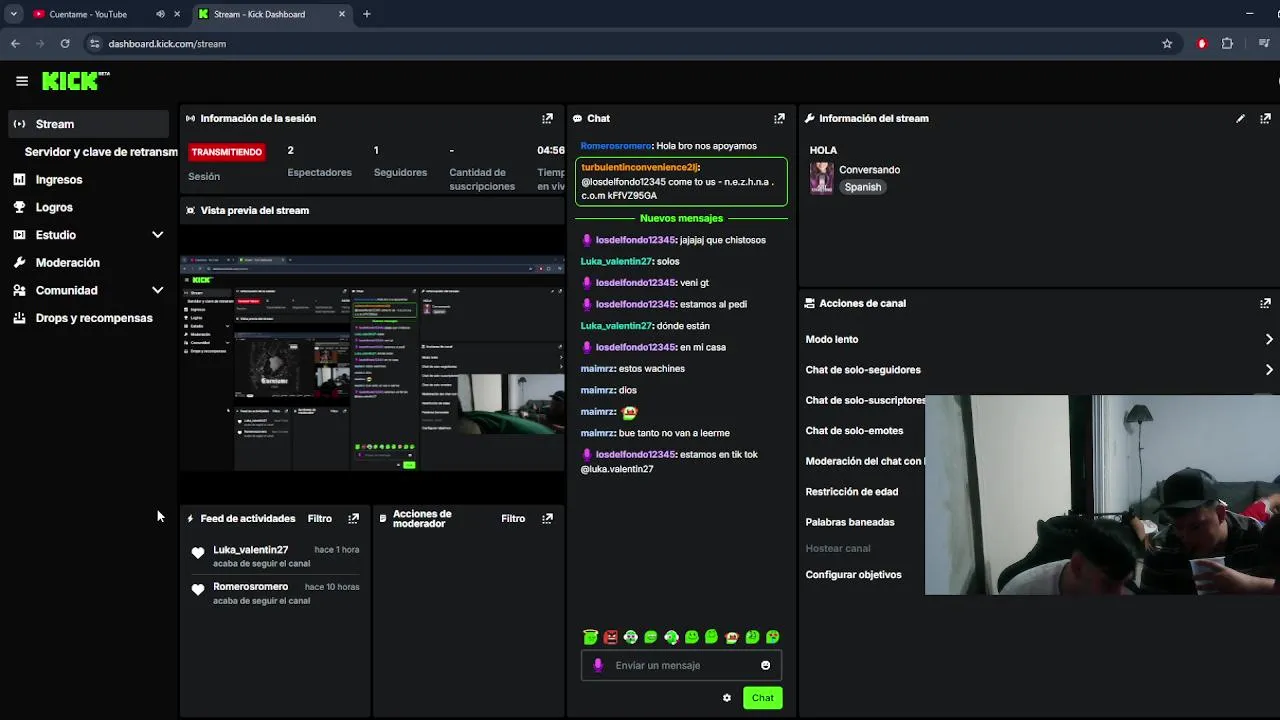Open Filtro in Acciones de moderador
Screen dimensions: 1280x720
pyautogui.click(x=513, y=518)
